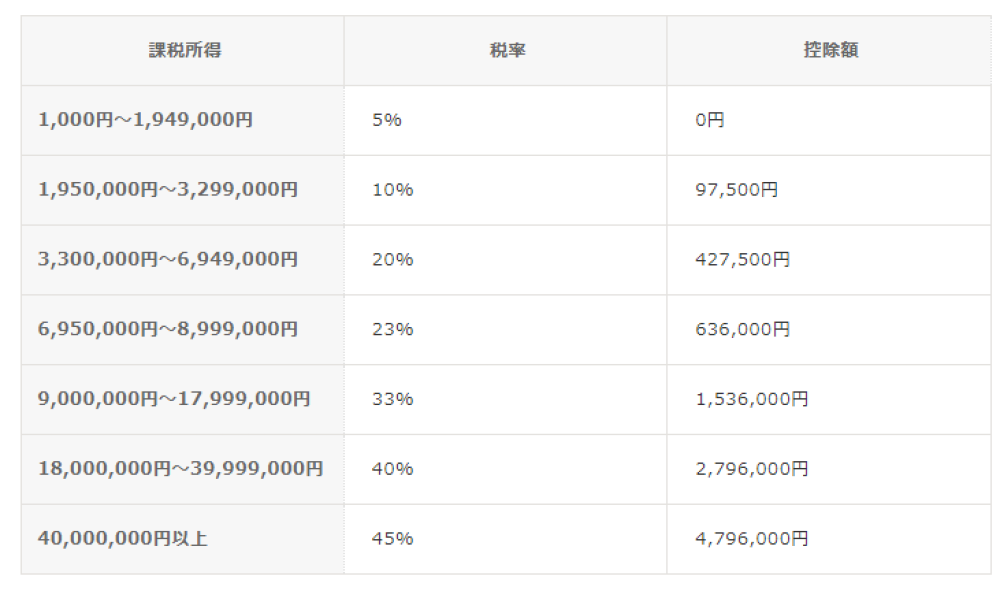
Task: Click the 5% tax rate cell
Action: point(506,121)
